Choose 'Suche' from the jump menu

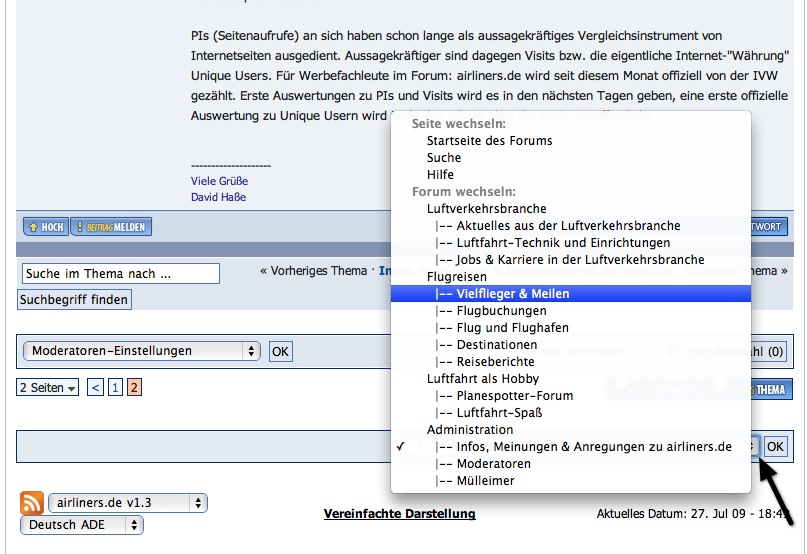point(571,158)
